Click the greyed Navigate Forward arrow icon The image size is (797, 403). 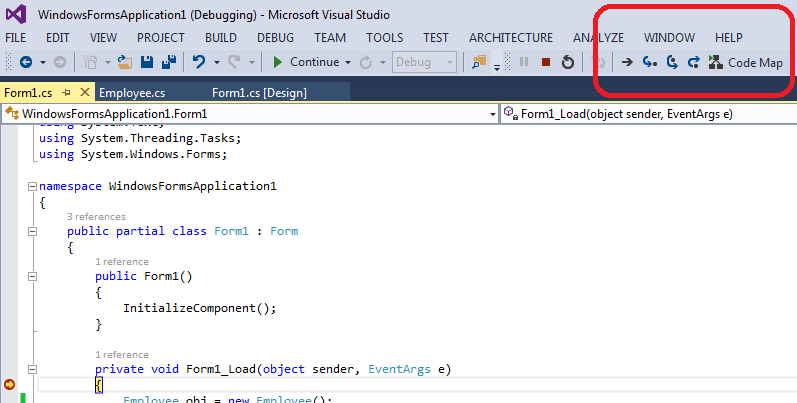(60, 62)
